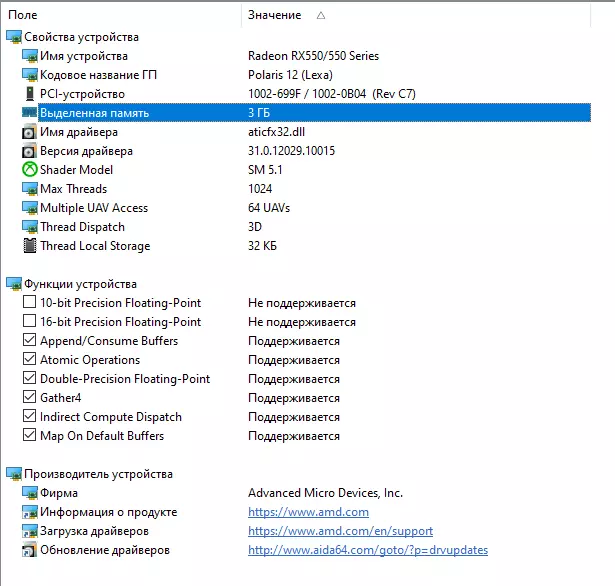
Task: Click the monitor icon beside Имя устройства
Action: [29, 56]
